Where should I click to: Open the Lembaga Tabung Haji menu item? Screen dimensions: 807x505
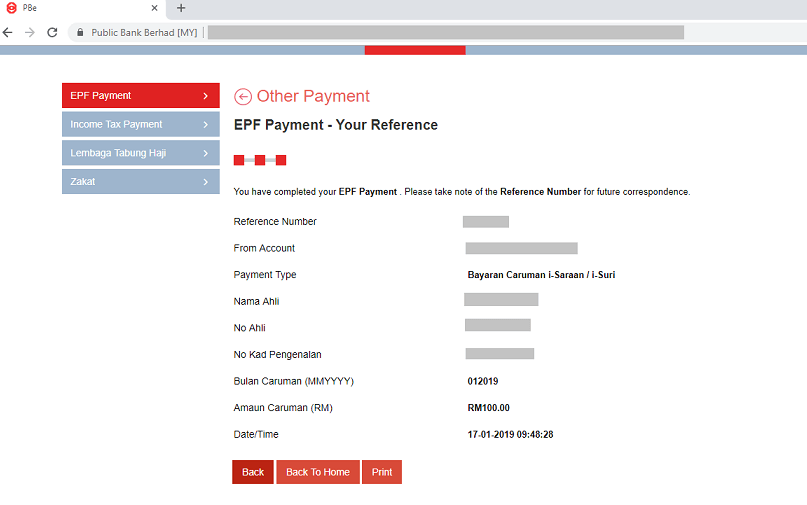tap(141, 153)
